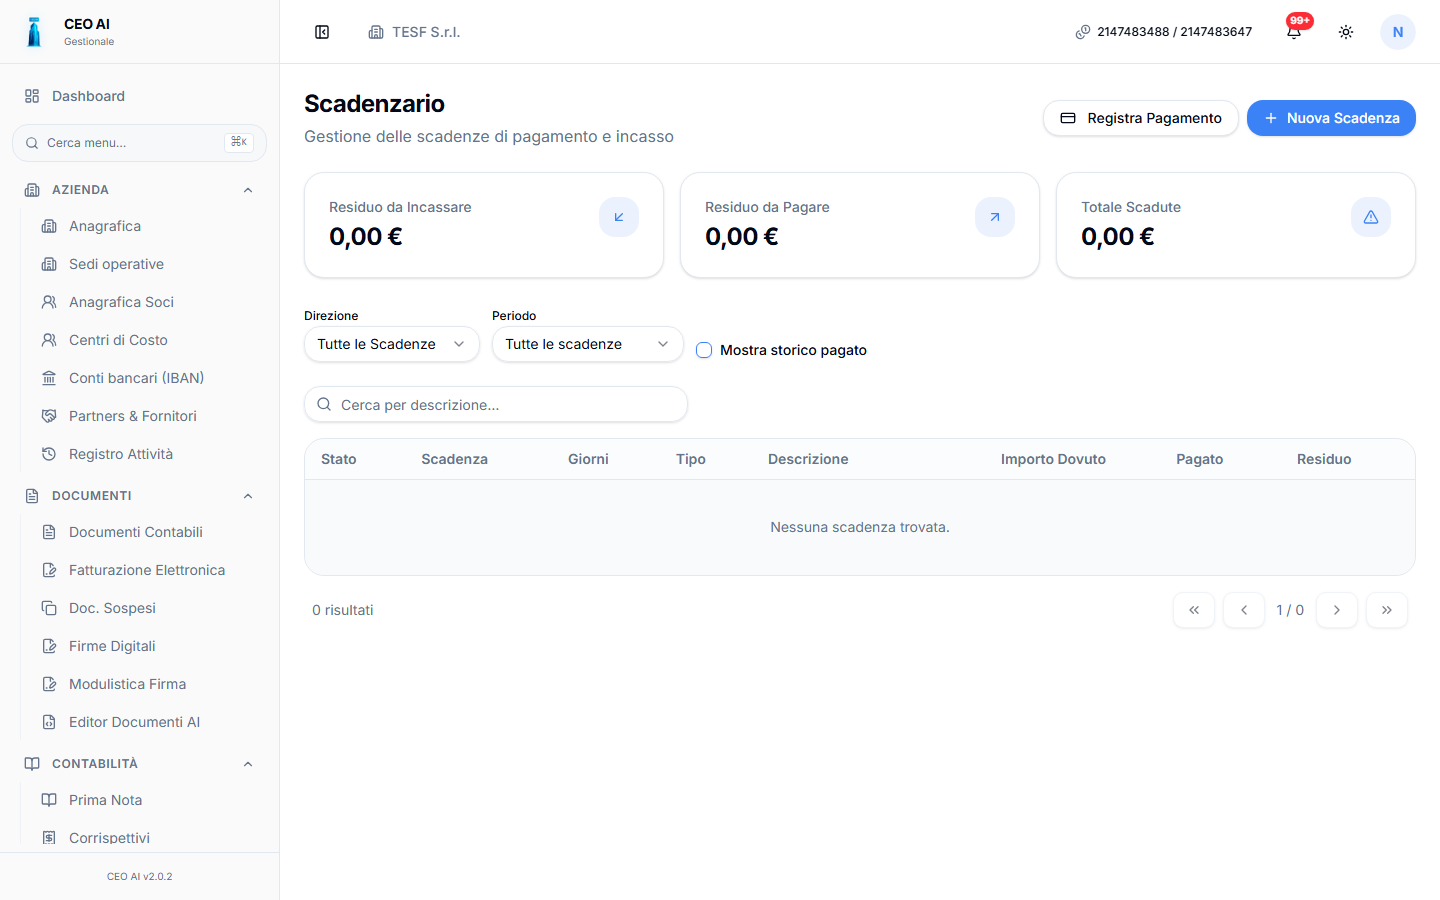Open the Direzione dropdown
1440x900 pixels.
392,344
